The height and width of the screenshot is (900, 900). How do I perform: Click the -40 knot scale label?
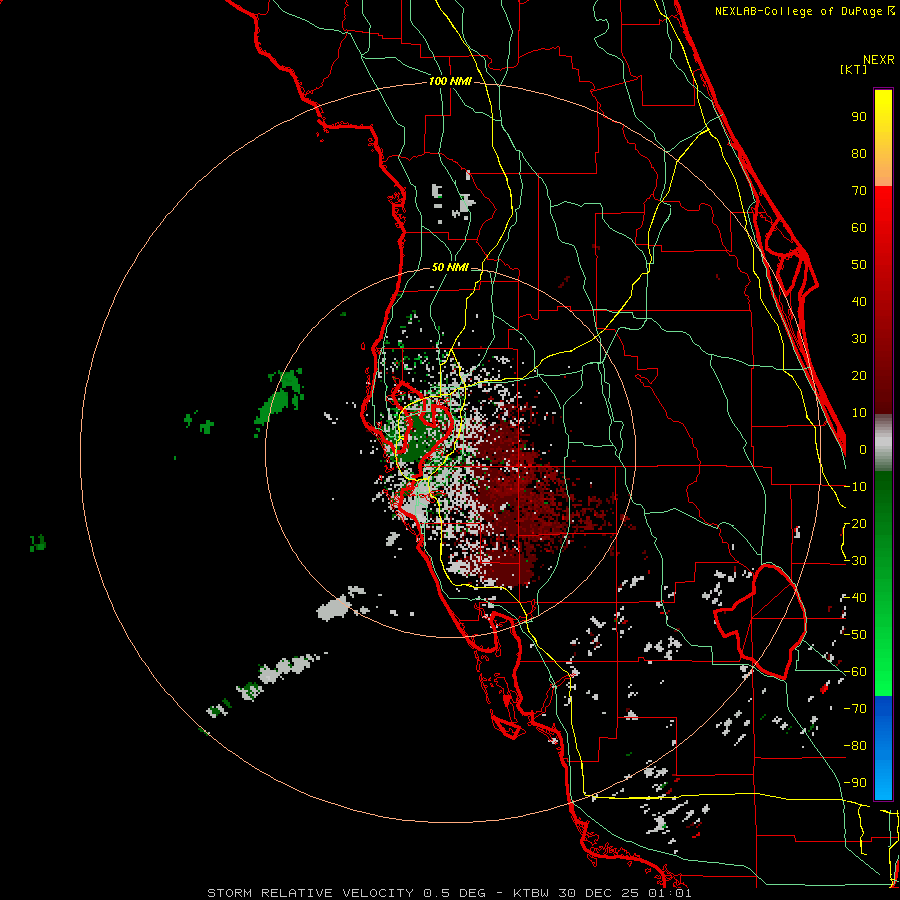(855, 598)
